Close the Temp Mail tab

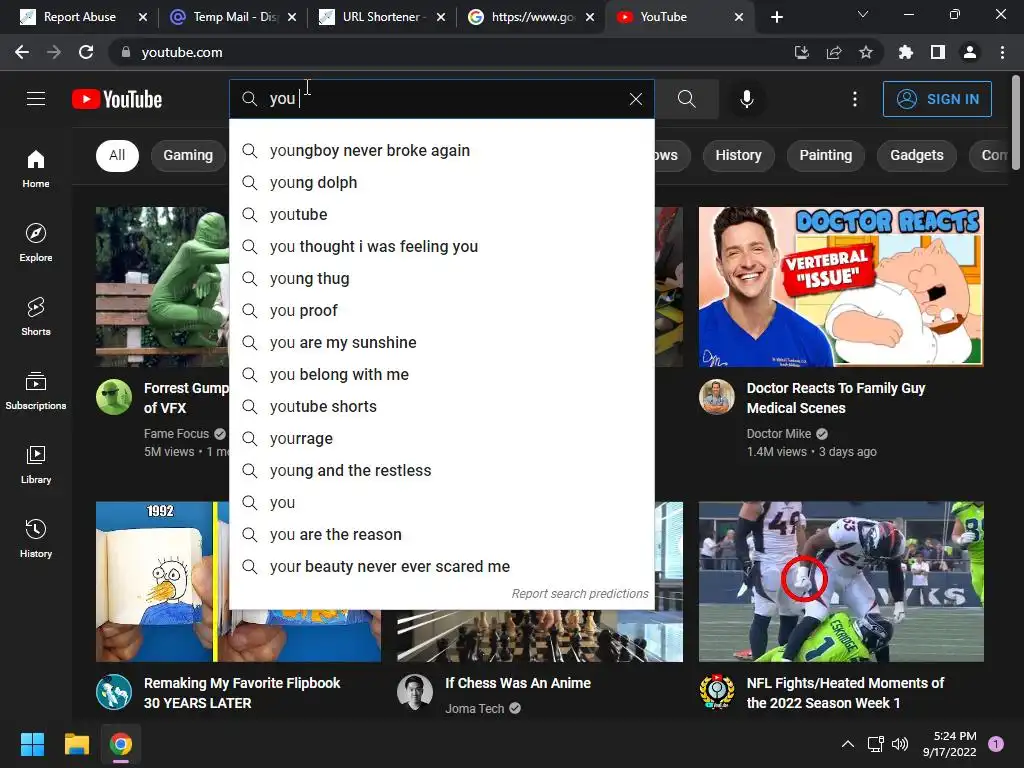tap(292, 17)
